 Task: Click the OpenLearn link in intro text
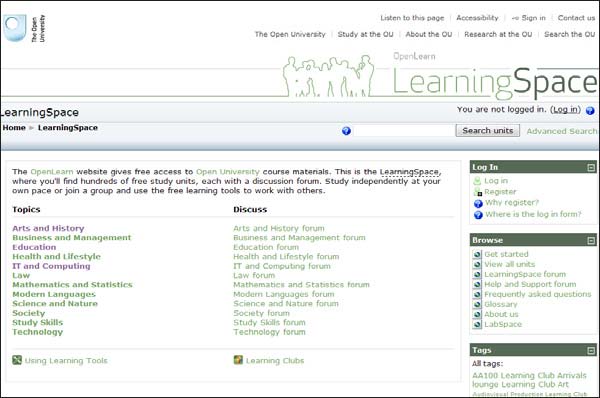click(52, 172)
